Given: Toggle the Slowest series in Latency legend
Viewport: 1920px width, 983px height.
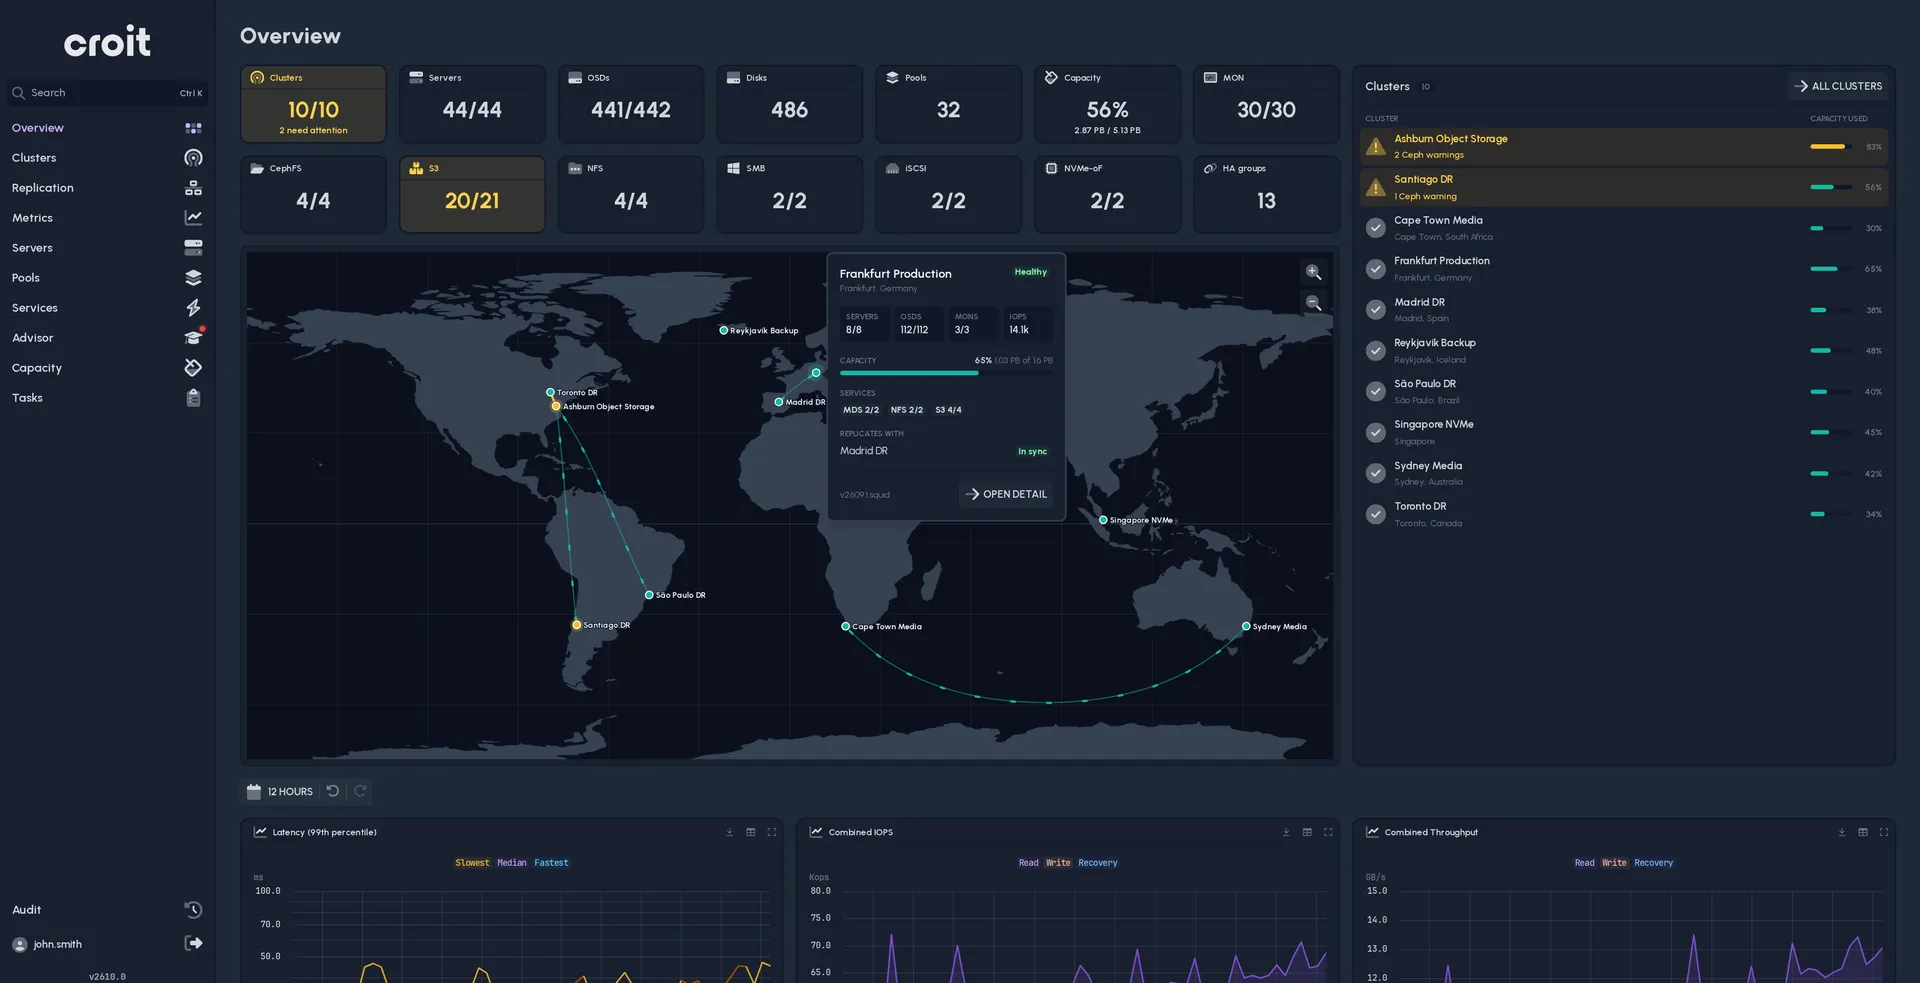Looking at the screenshot, I should (472, 863).
